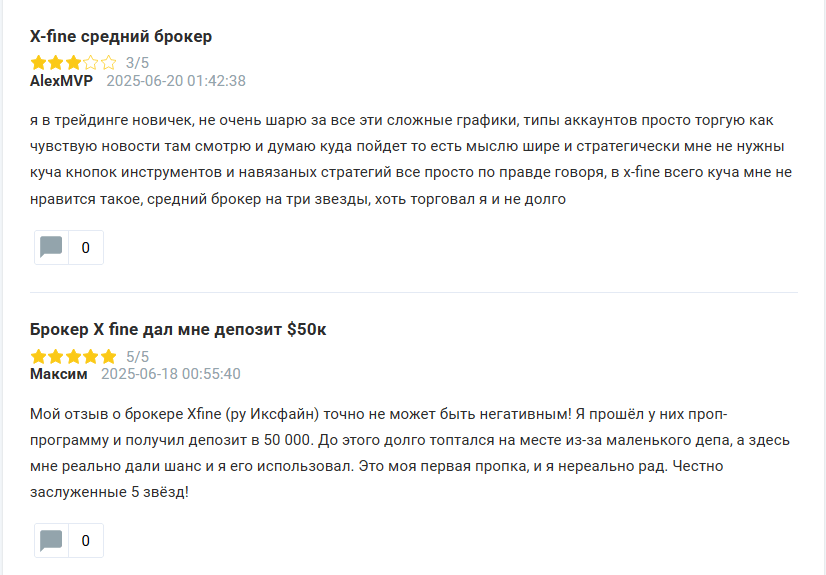Open review "Брокер X fine дал мне депозит $50к"
This screenshot has width=826, height=575.
point(178,329)
